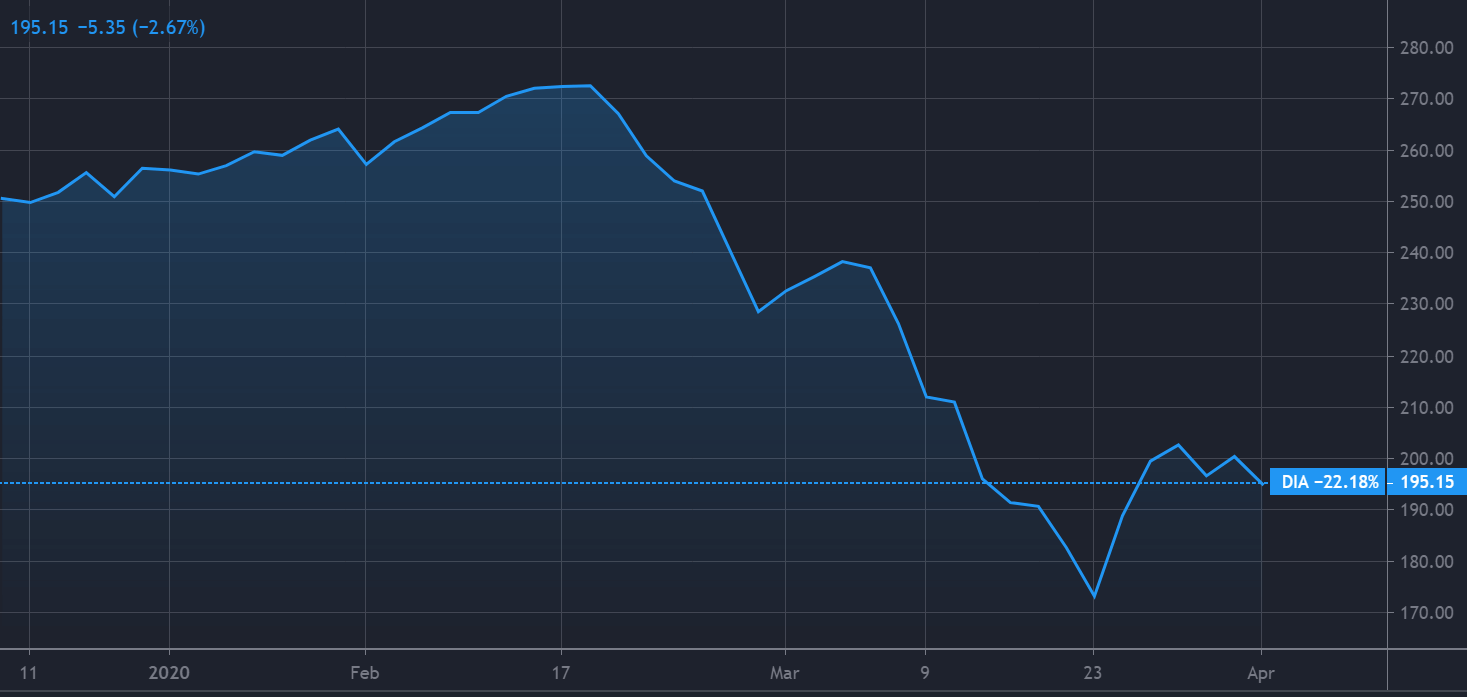This screenshot has height=697, width=1467.
Task: Click the 220.00 price axis label
Action: pos(1427,356)
